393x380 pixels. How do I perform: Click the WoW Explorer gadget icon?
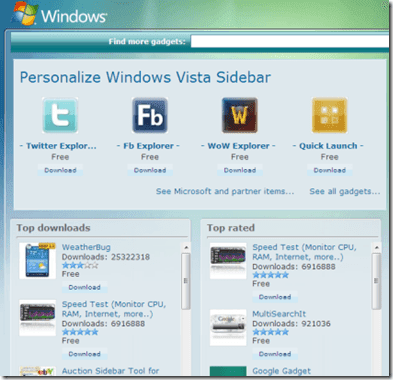[240, 115]
